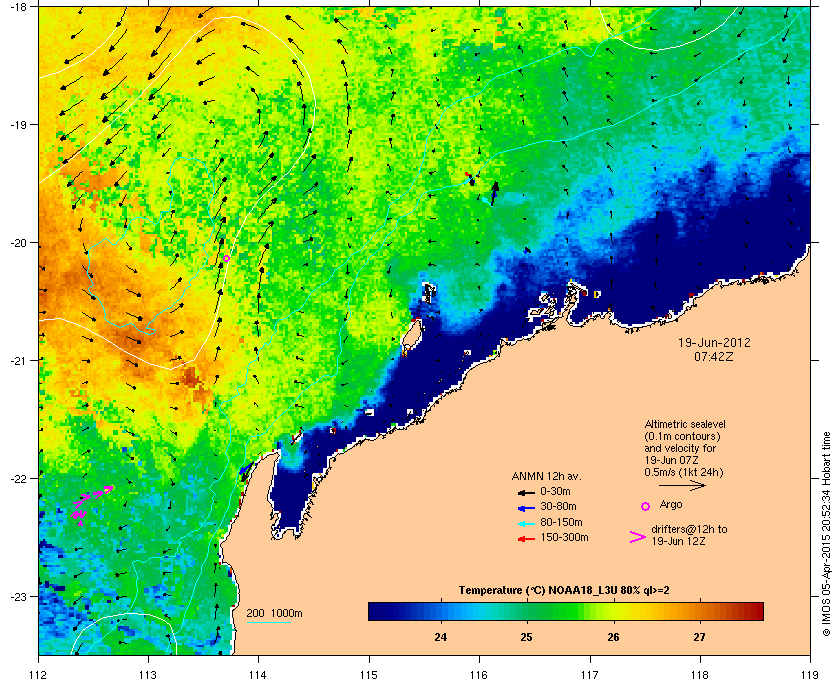The height and width of the screenshot is (680, 840).
Task: Click the 25 degree colorbar label
Action: click(x=527, y=637)
